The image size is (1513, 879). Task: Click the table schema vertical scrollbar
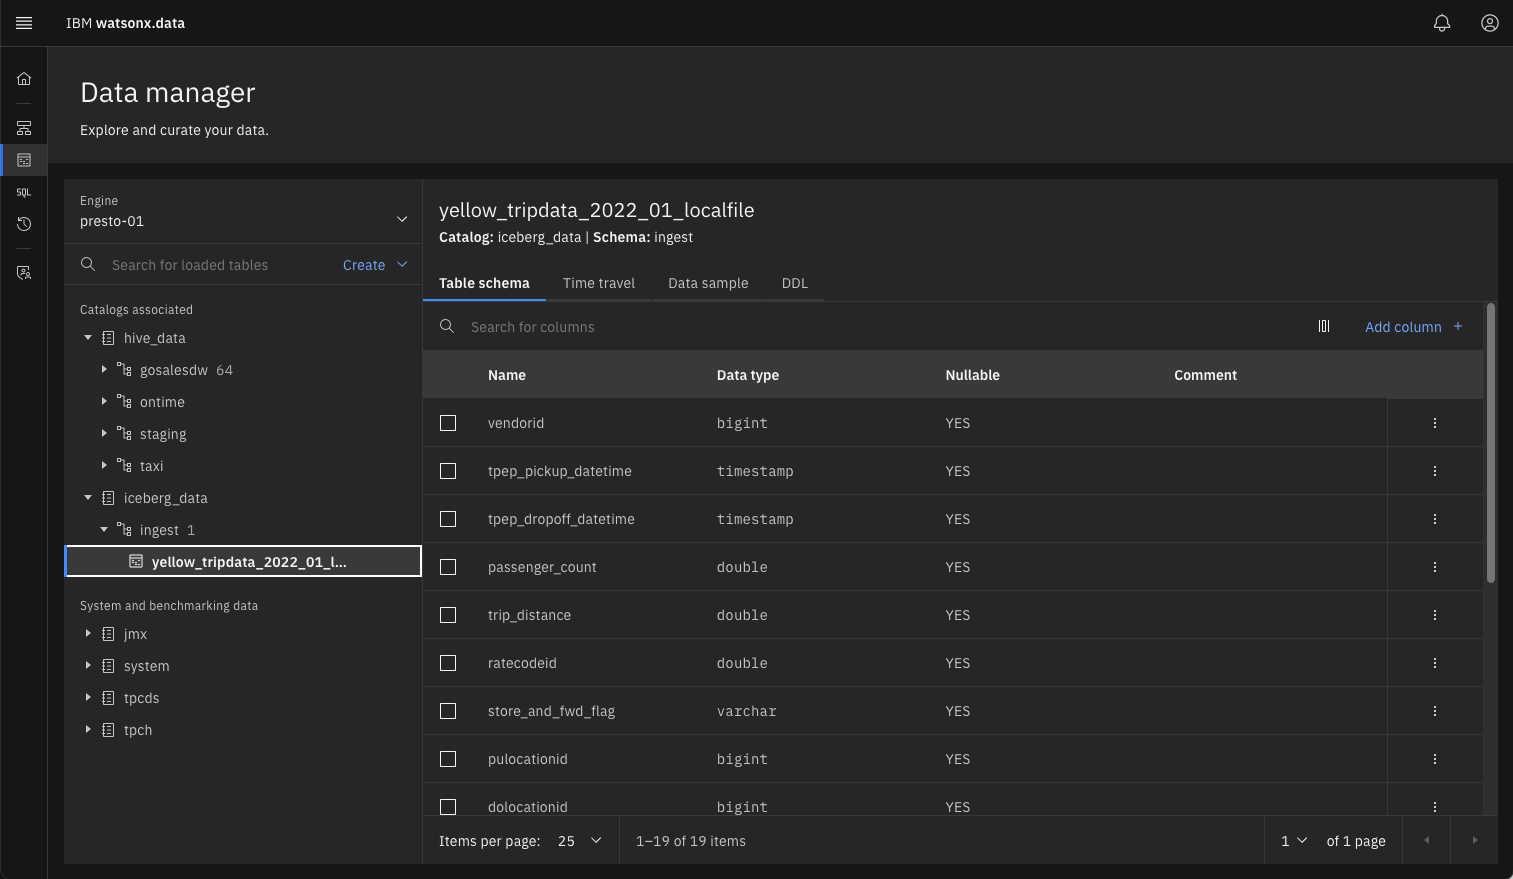click(1491, 443)
